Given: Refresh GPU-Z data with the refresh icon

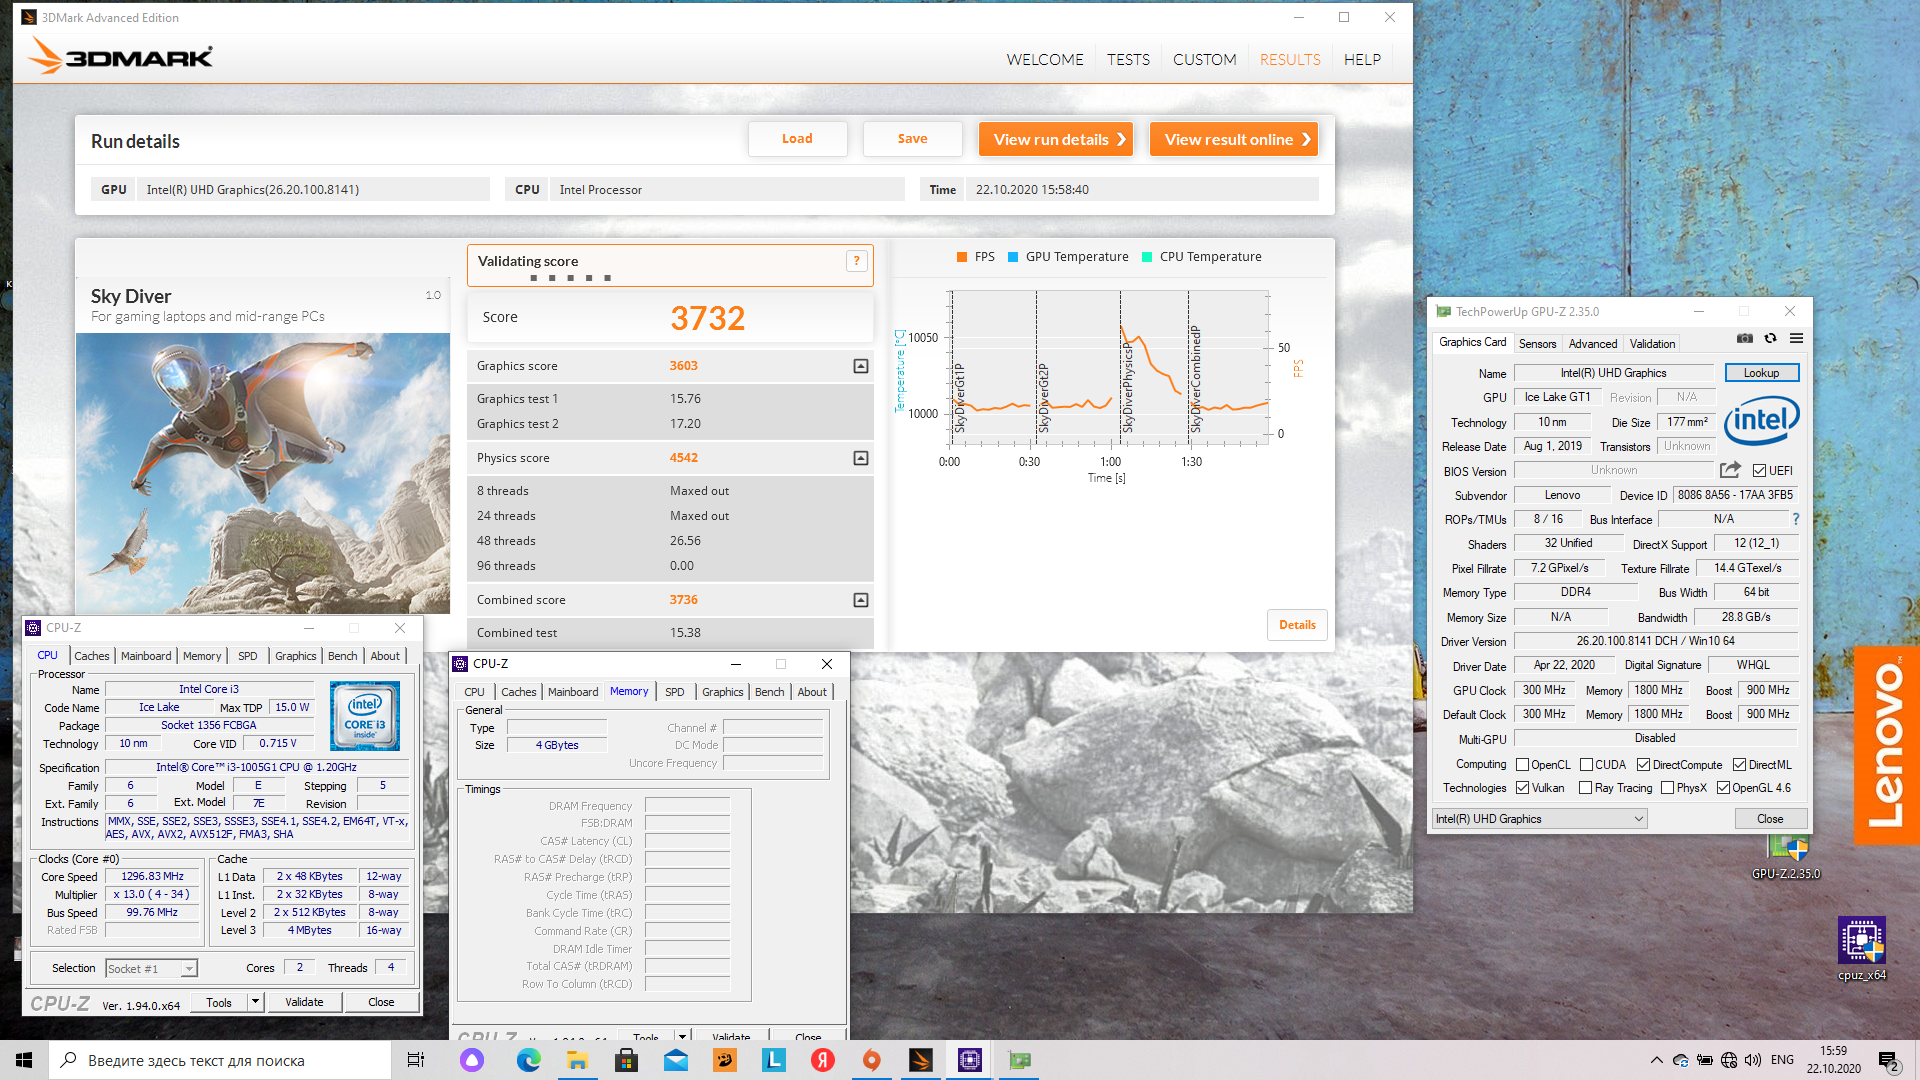Looking at the screenshot, I should click(x=1770, y=339).
